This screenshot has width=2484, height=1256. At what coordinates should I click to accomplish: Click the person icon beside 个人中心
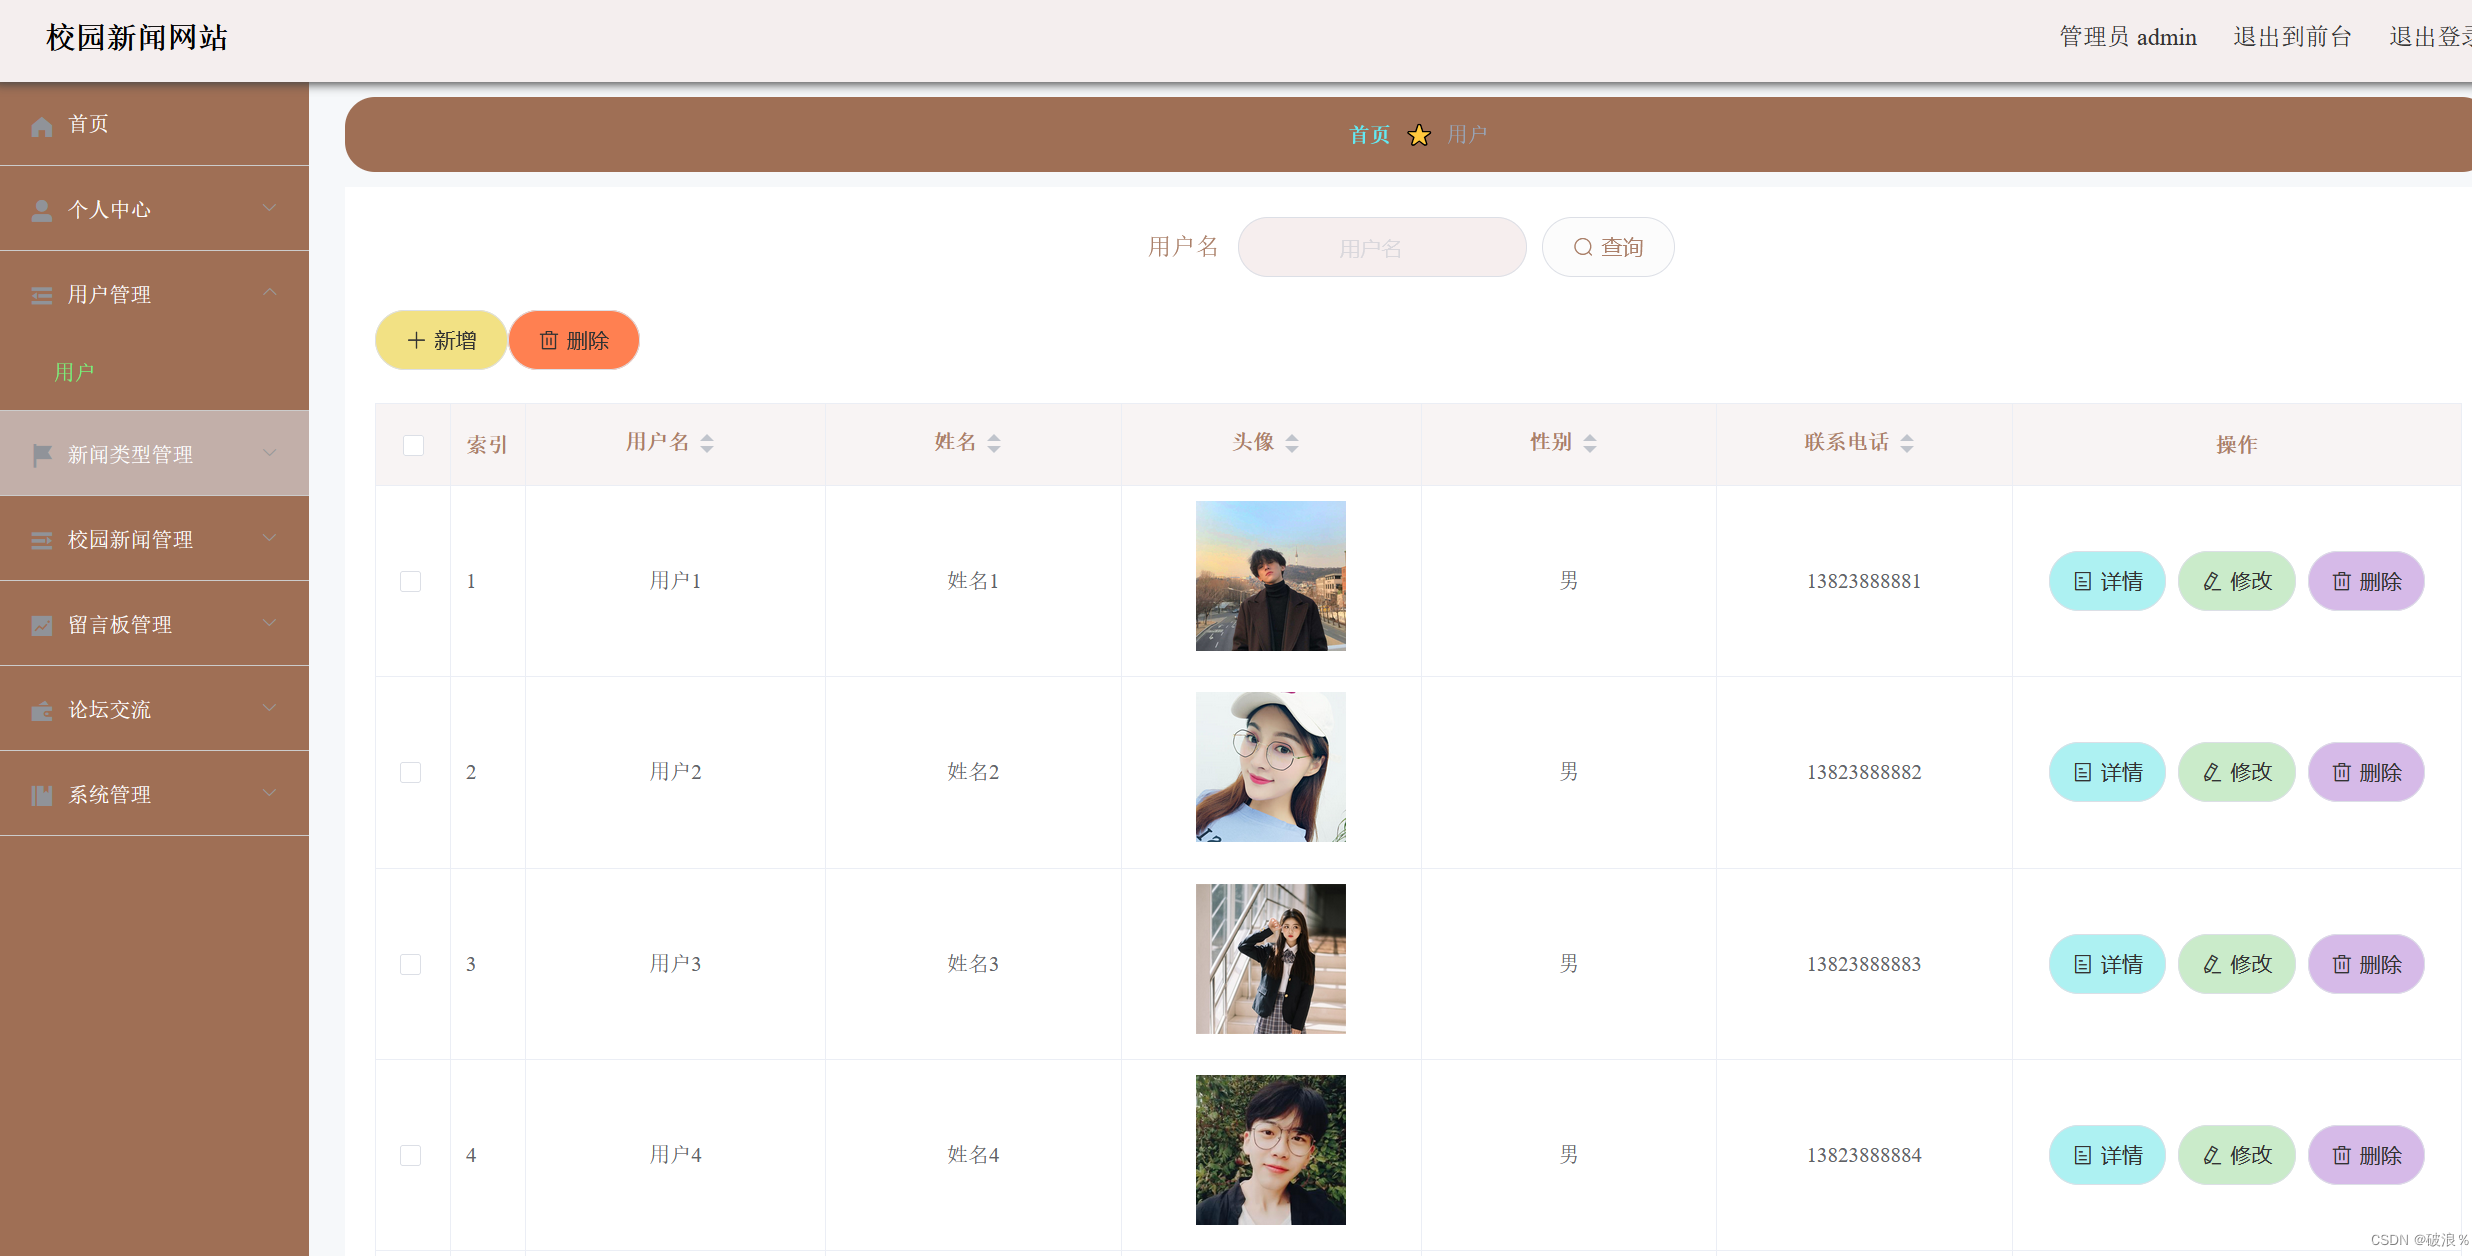point(41,211)
